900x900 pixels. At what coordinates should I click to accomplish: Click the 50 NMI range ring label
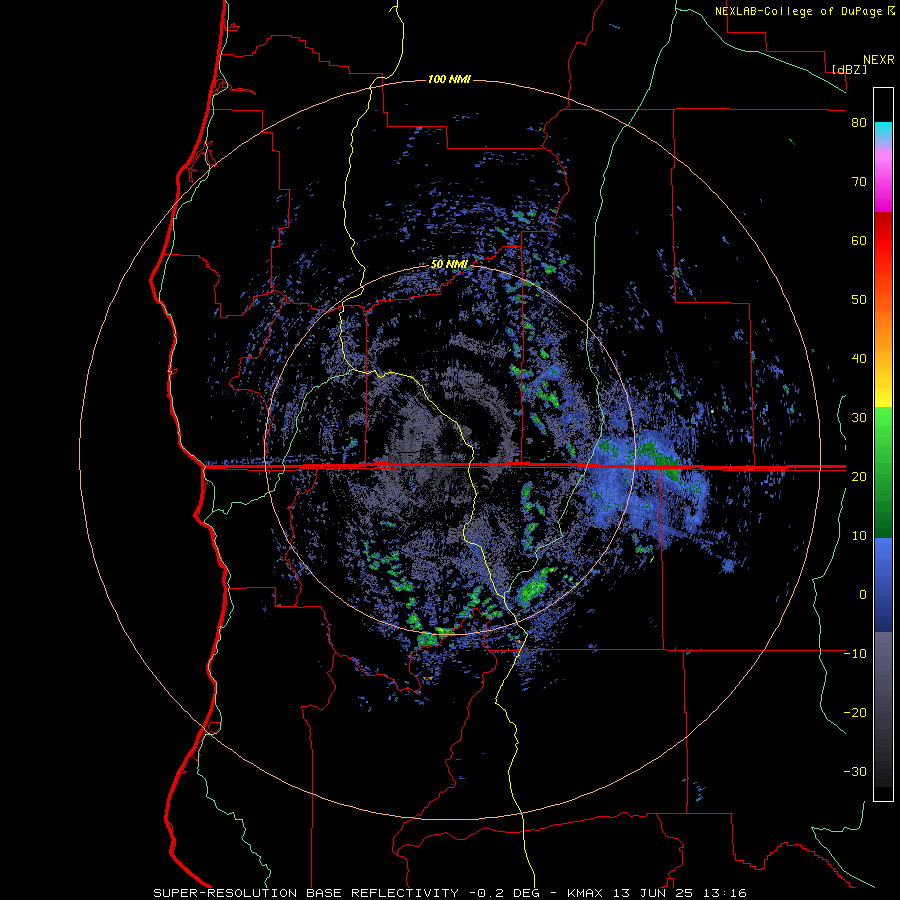coord(449,265)
